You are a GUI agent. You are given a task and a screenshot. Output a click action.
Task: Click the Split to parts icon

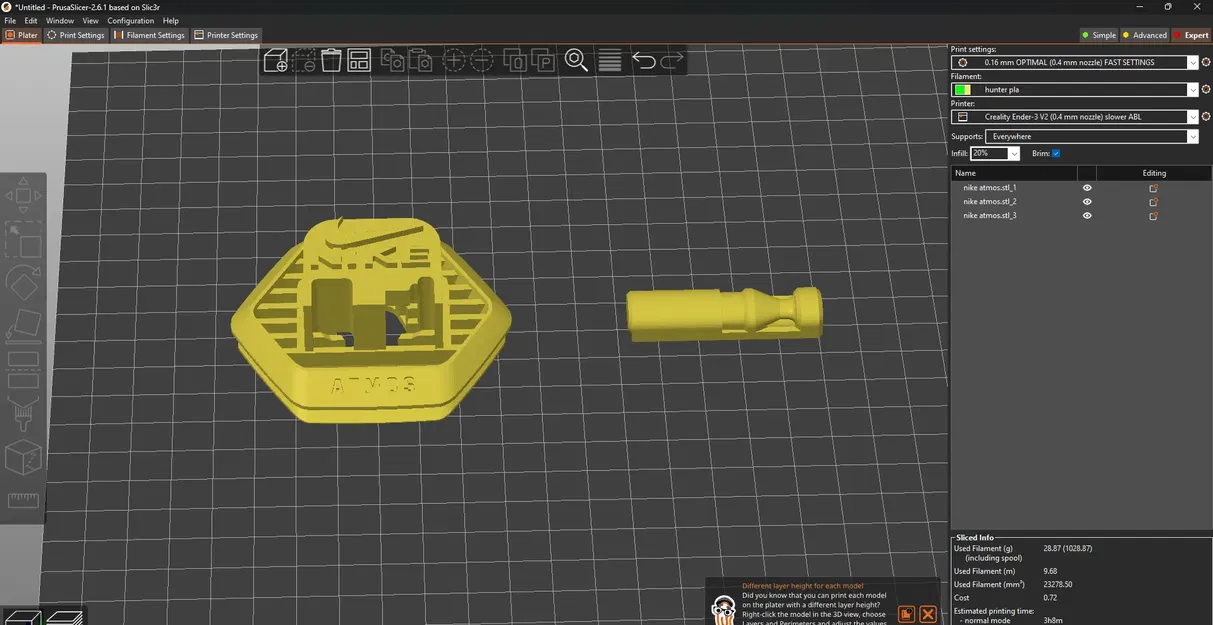click(544, 61)
